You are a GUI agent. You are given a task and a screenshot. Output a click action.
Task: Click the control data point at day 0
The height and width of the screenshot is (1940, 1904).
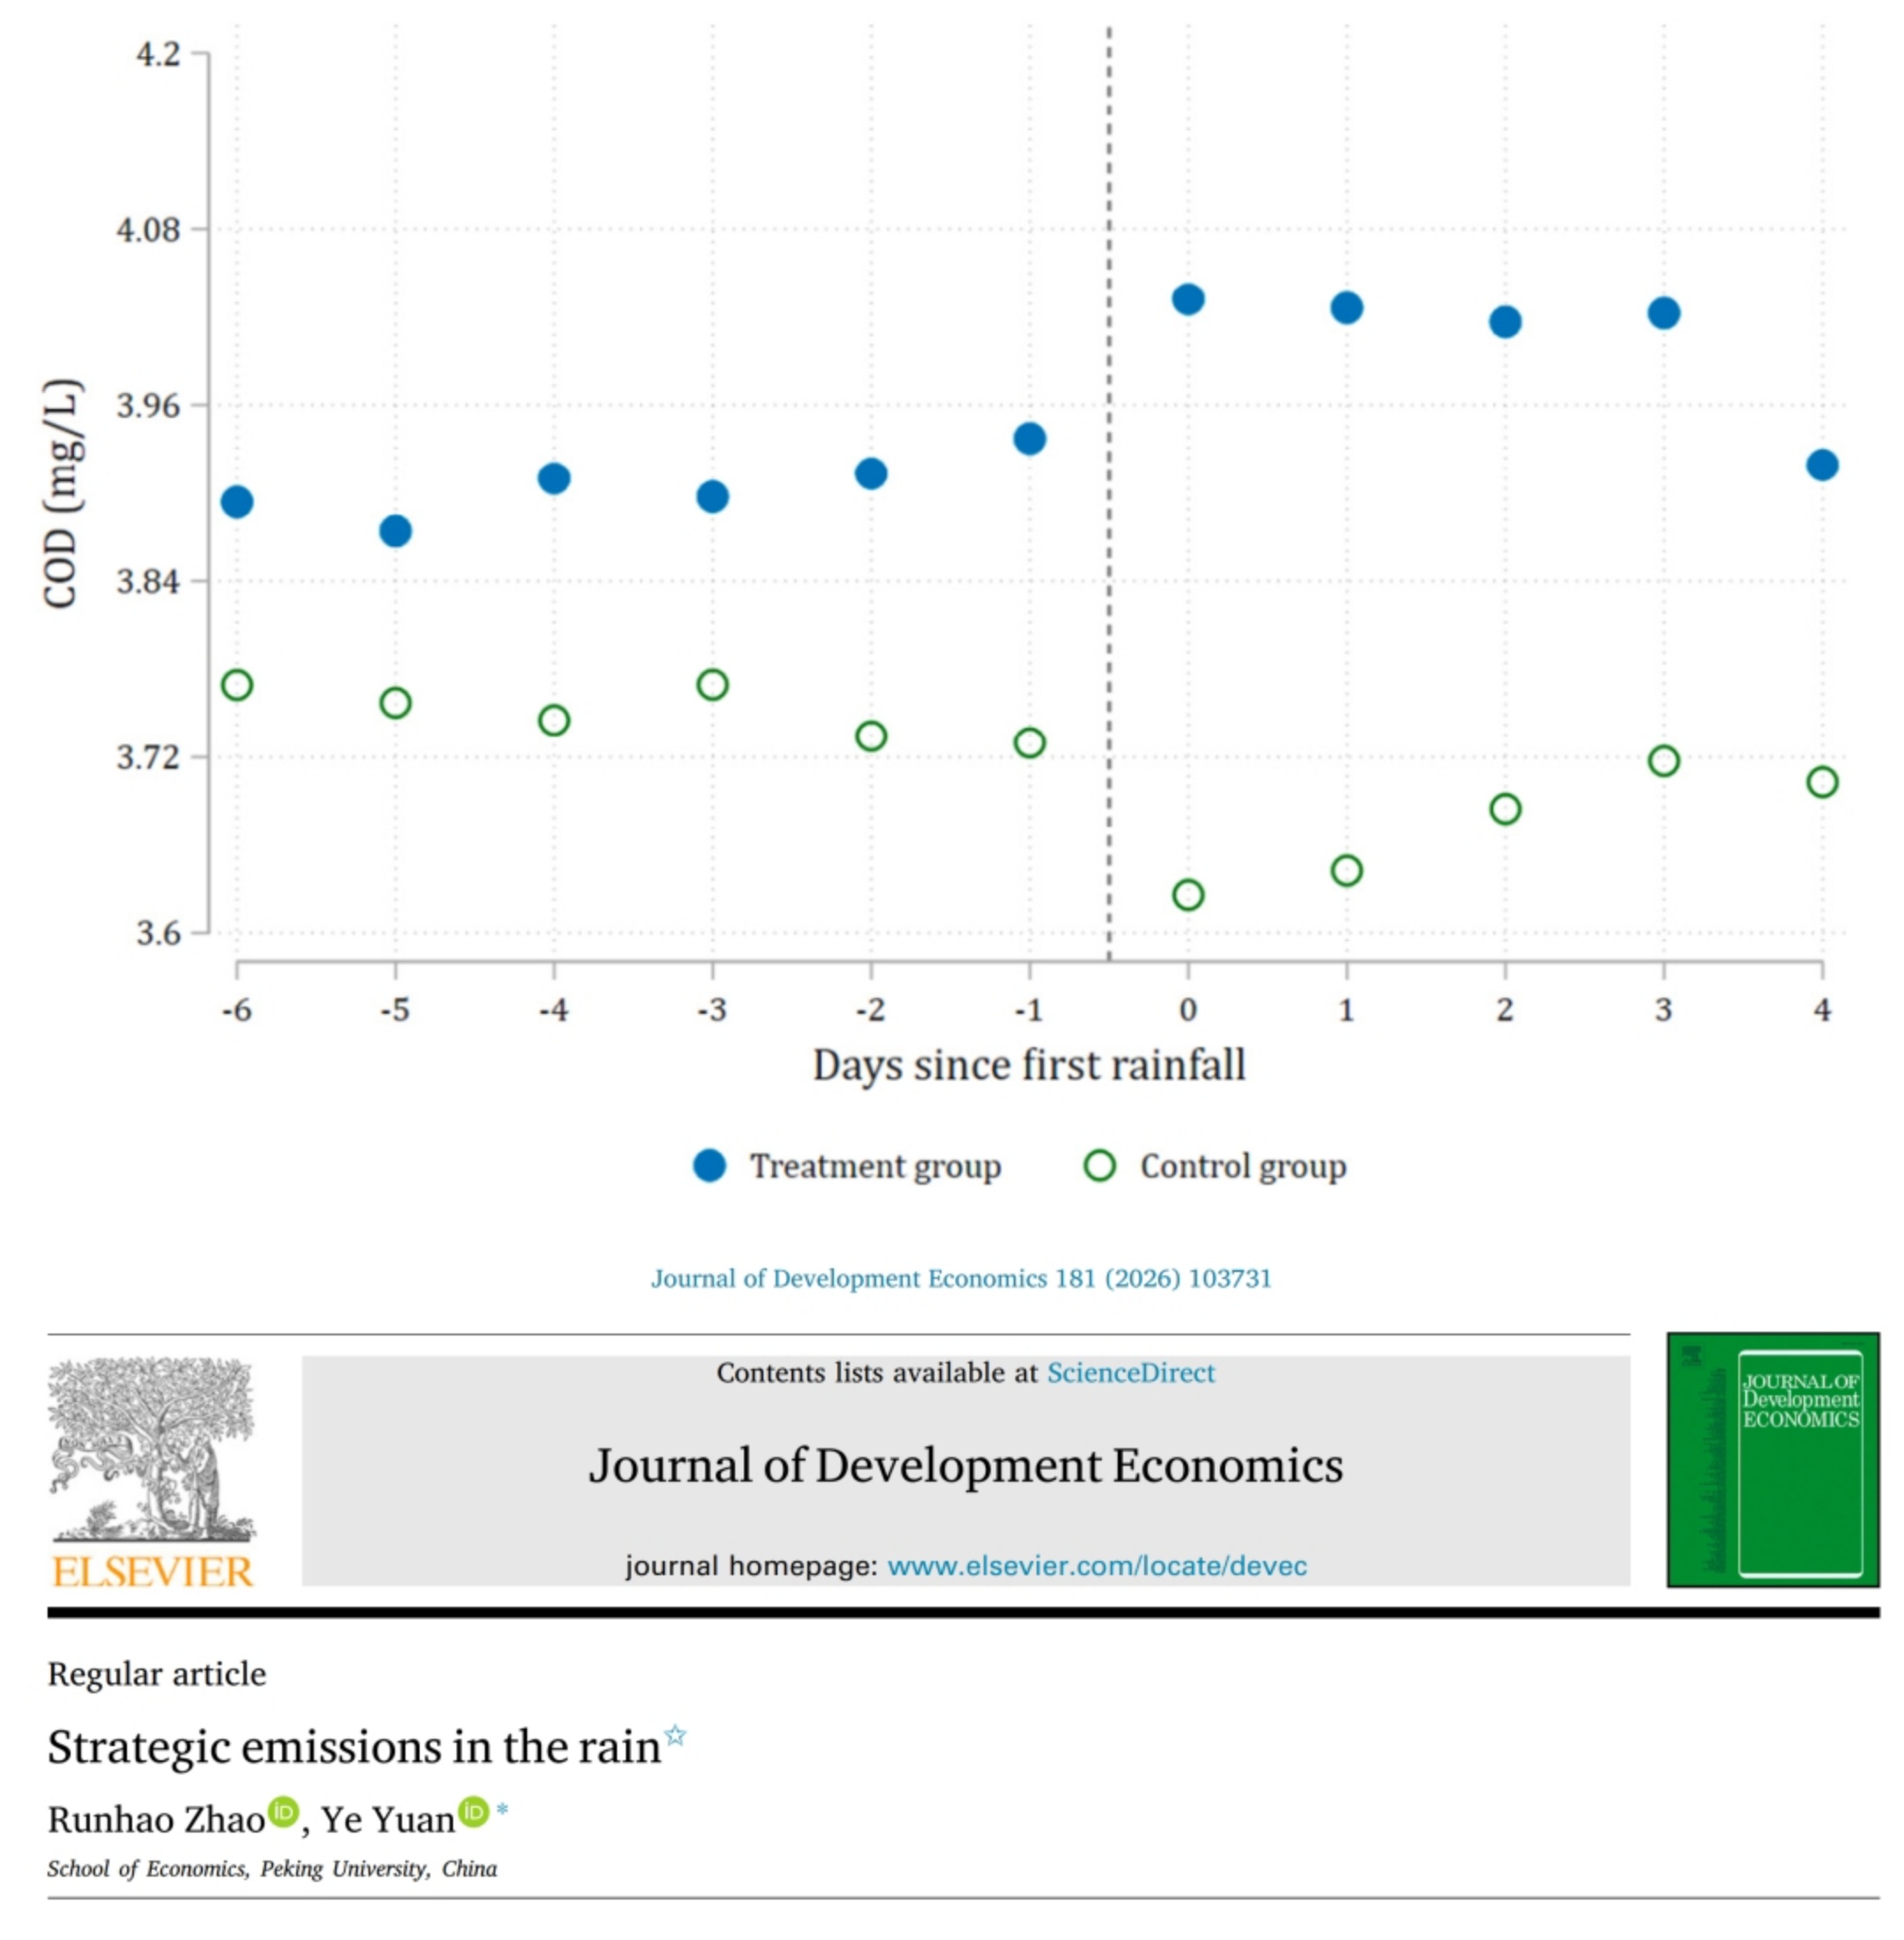[x=1188, y=895]
